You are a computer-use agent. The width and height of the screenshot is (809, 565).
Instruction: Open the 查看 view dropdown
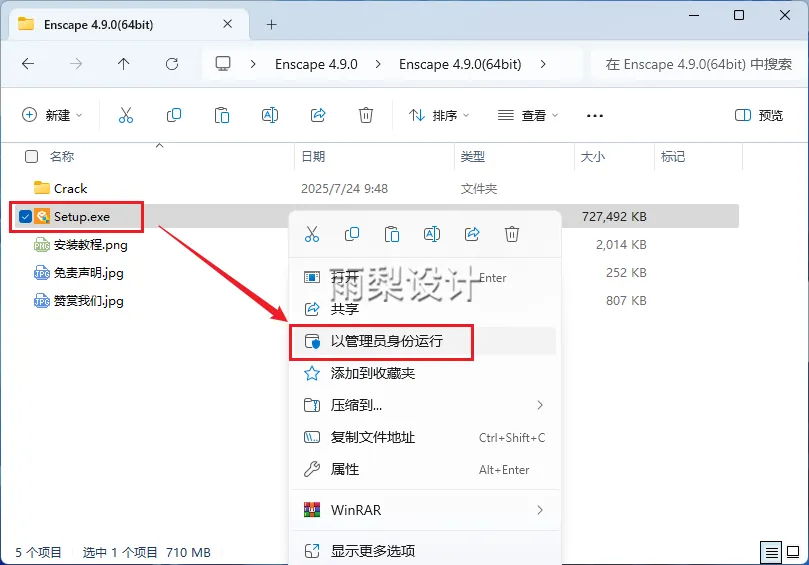click(527, 115)
